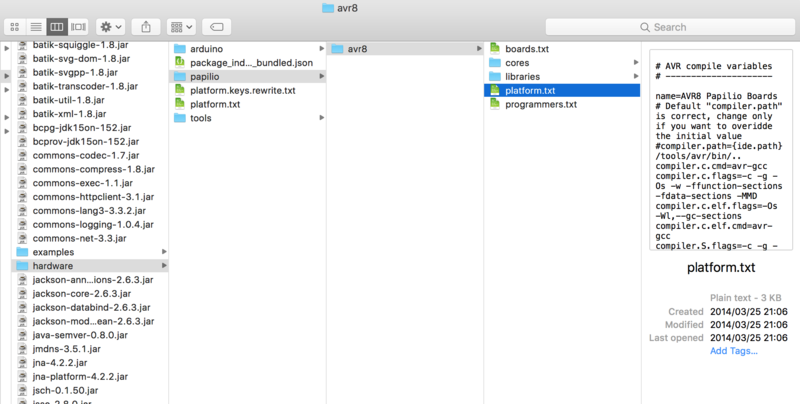Open the Arrange items dropdown

[181, 27]
